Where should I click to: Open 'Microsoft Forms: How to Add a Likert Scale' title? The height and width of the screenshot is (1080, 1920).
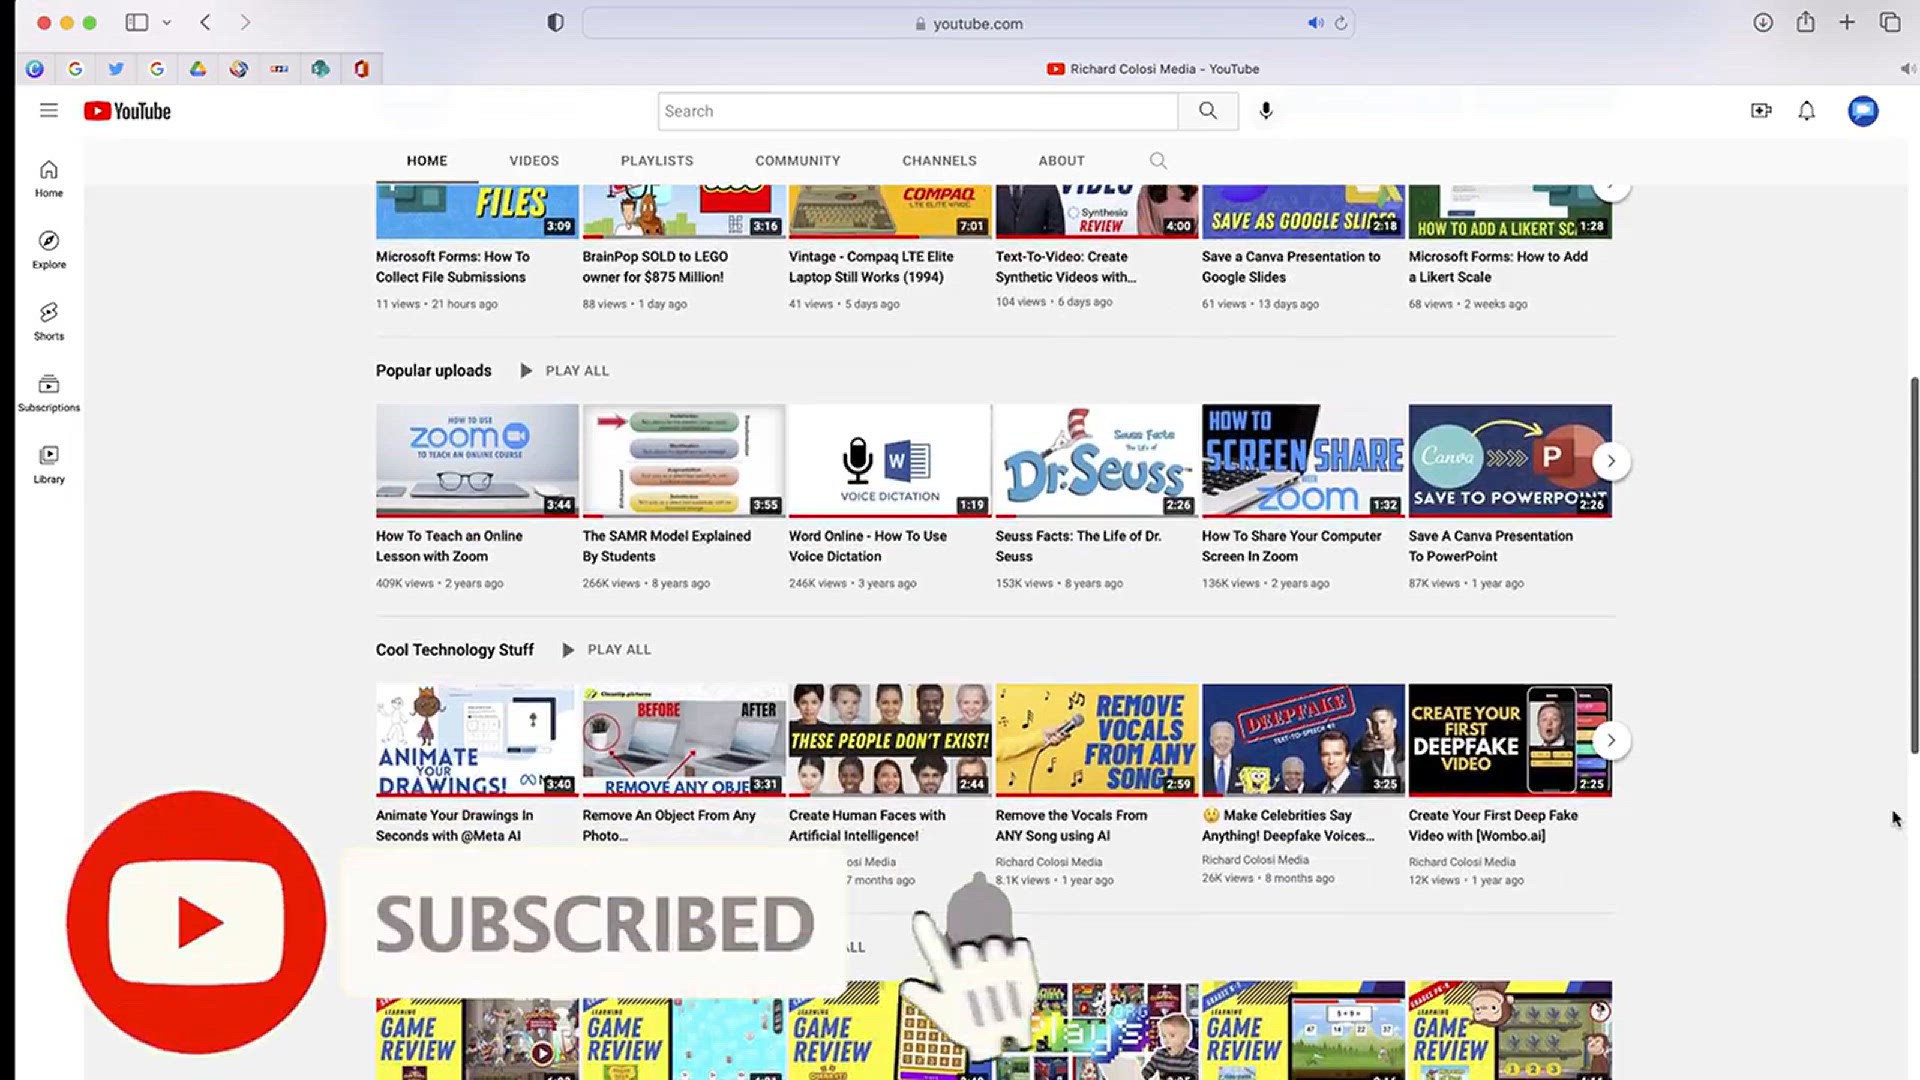[1498, 267]
